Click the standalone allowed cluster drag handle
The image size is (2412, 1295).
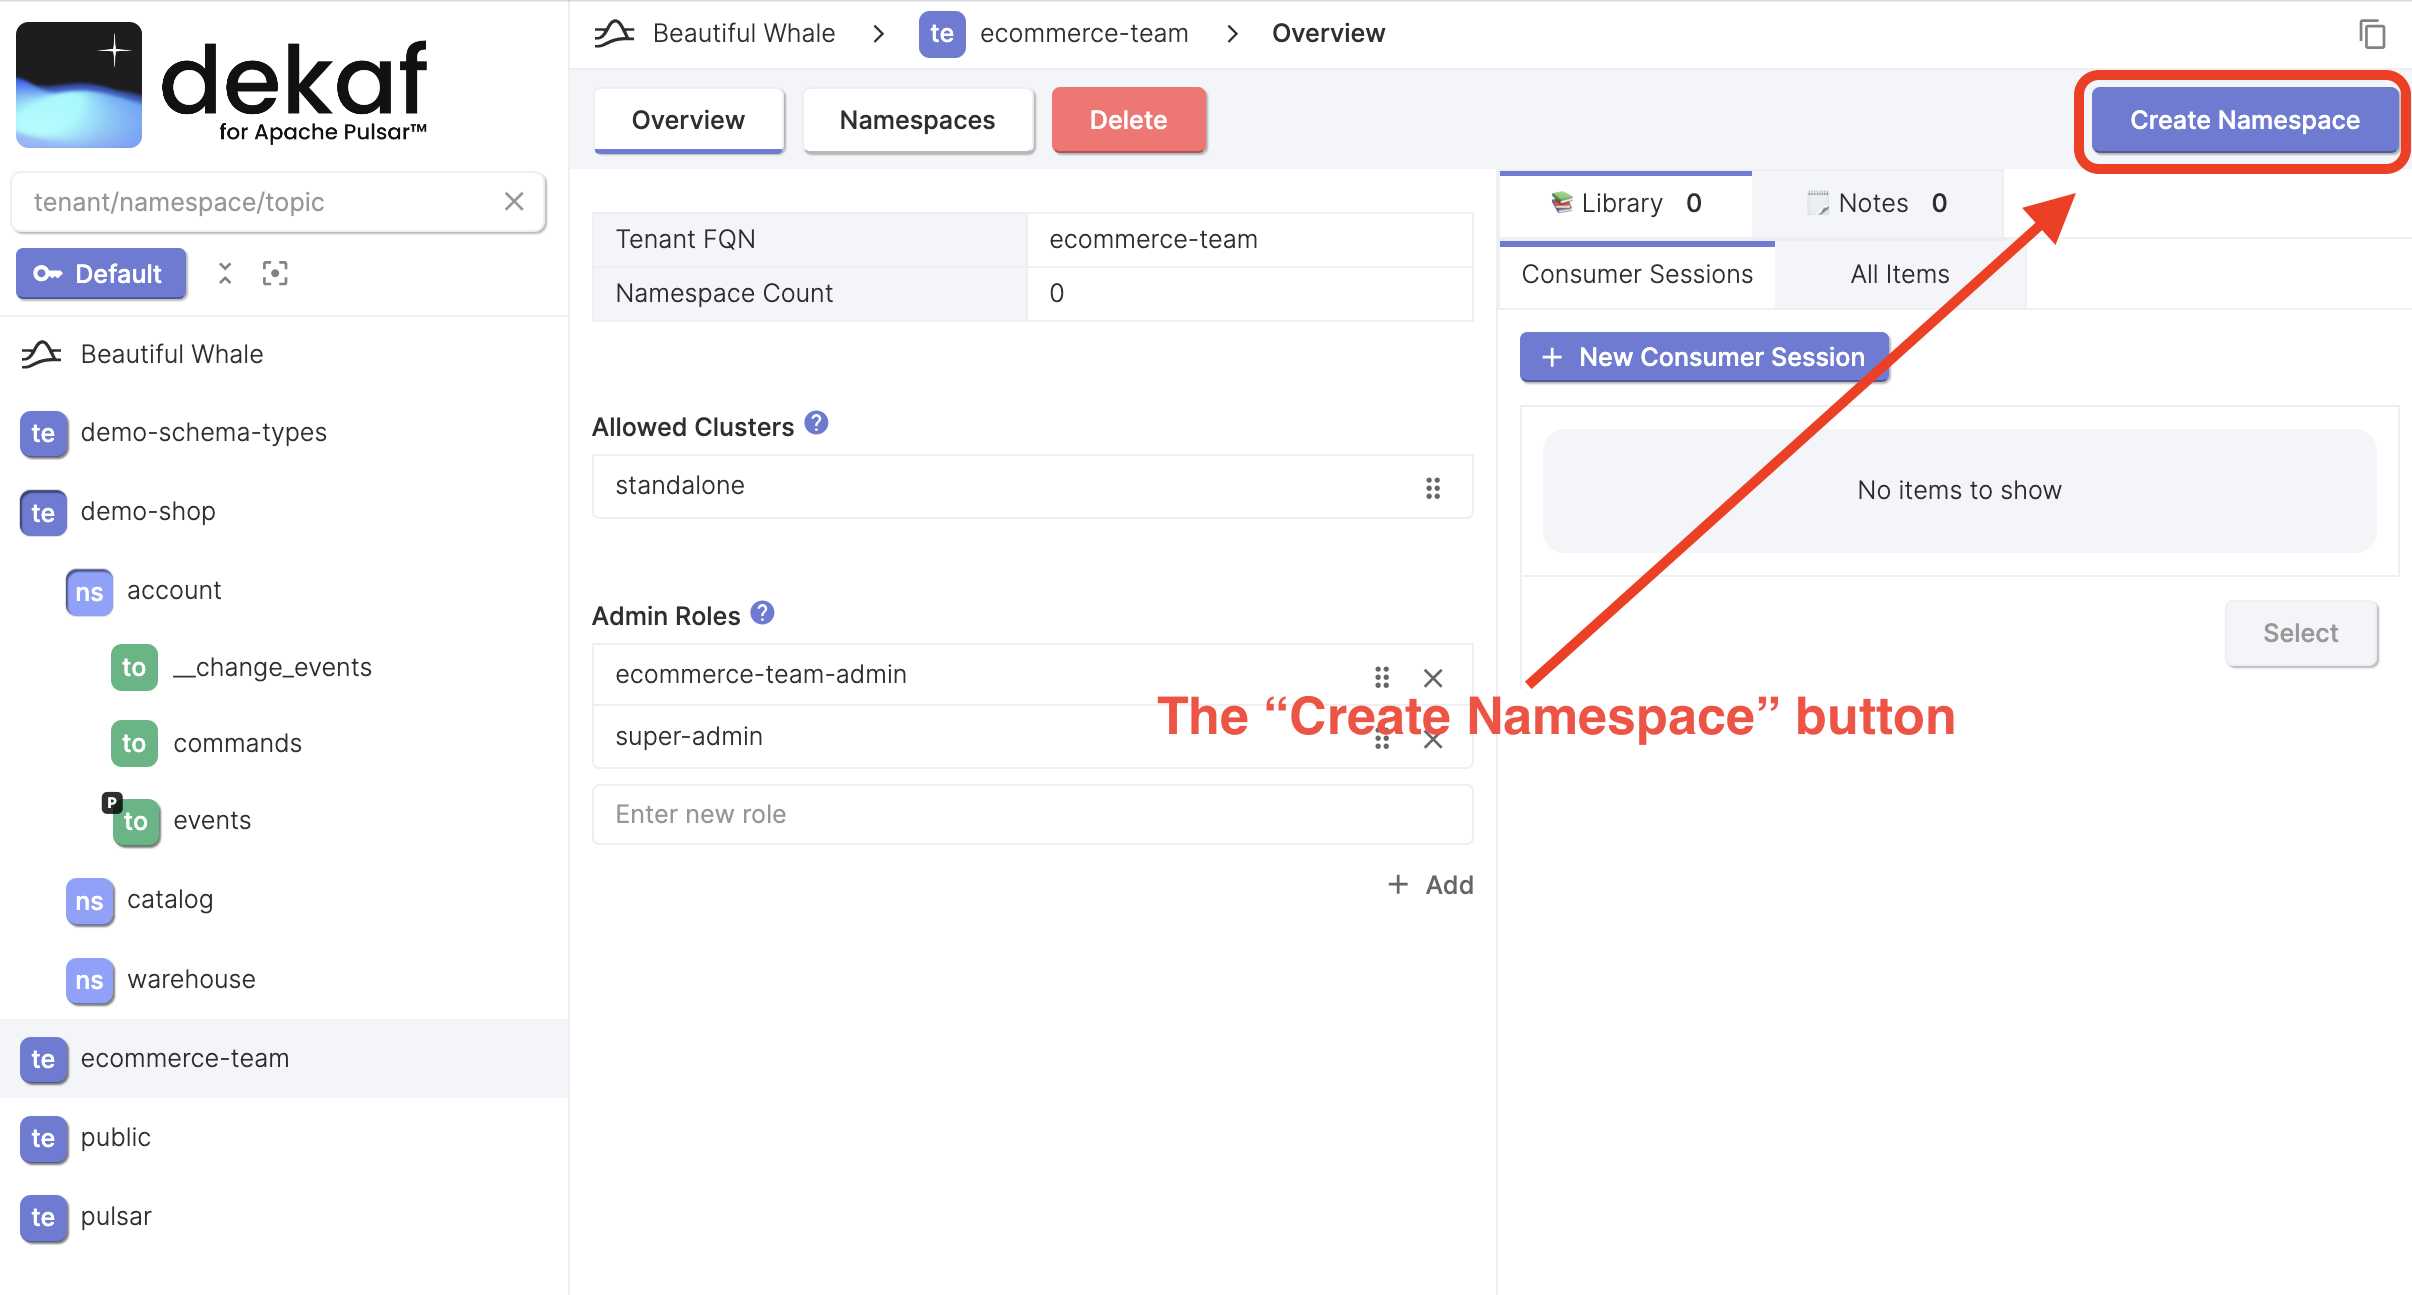pyautogui.click(x=1434, y=488)
